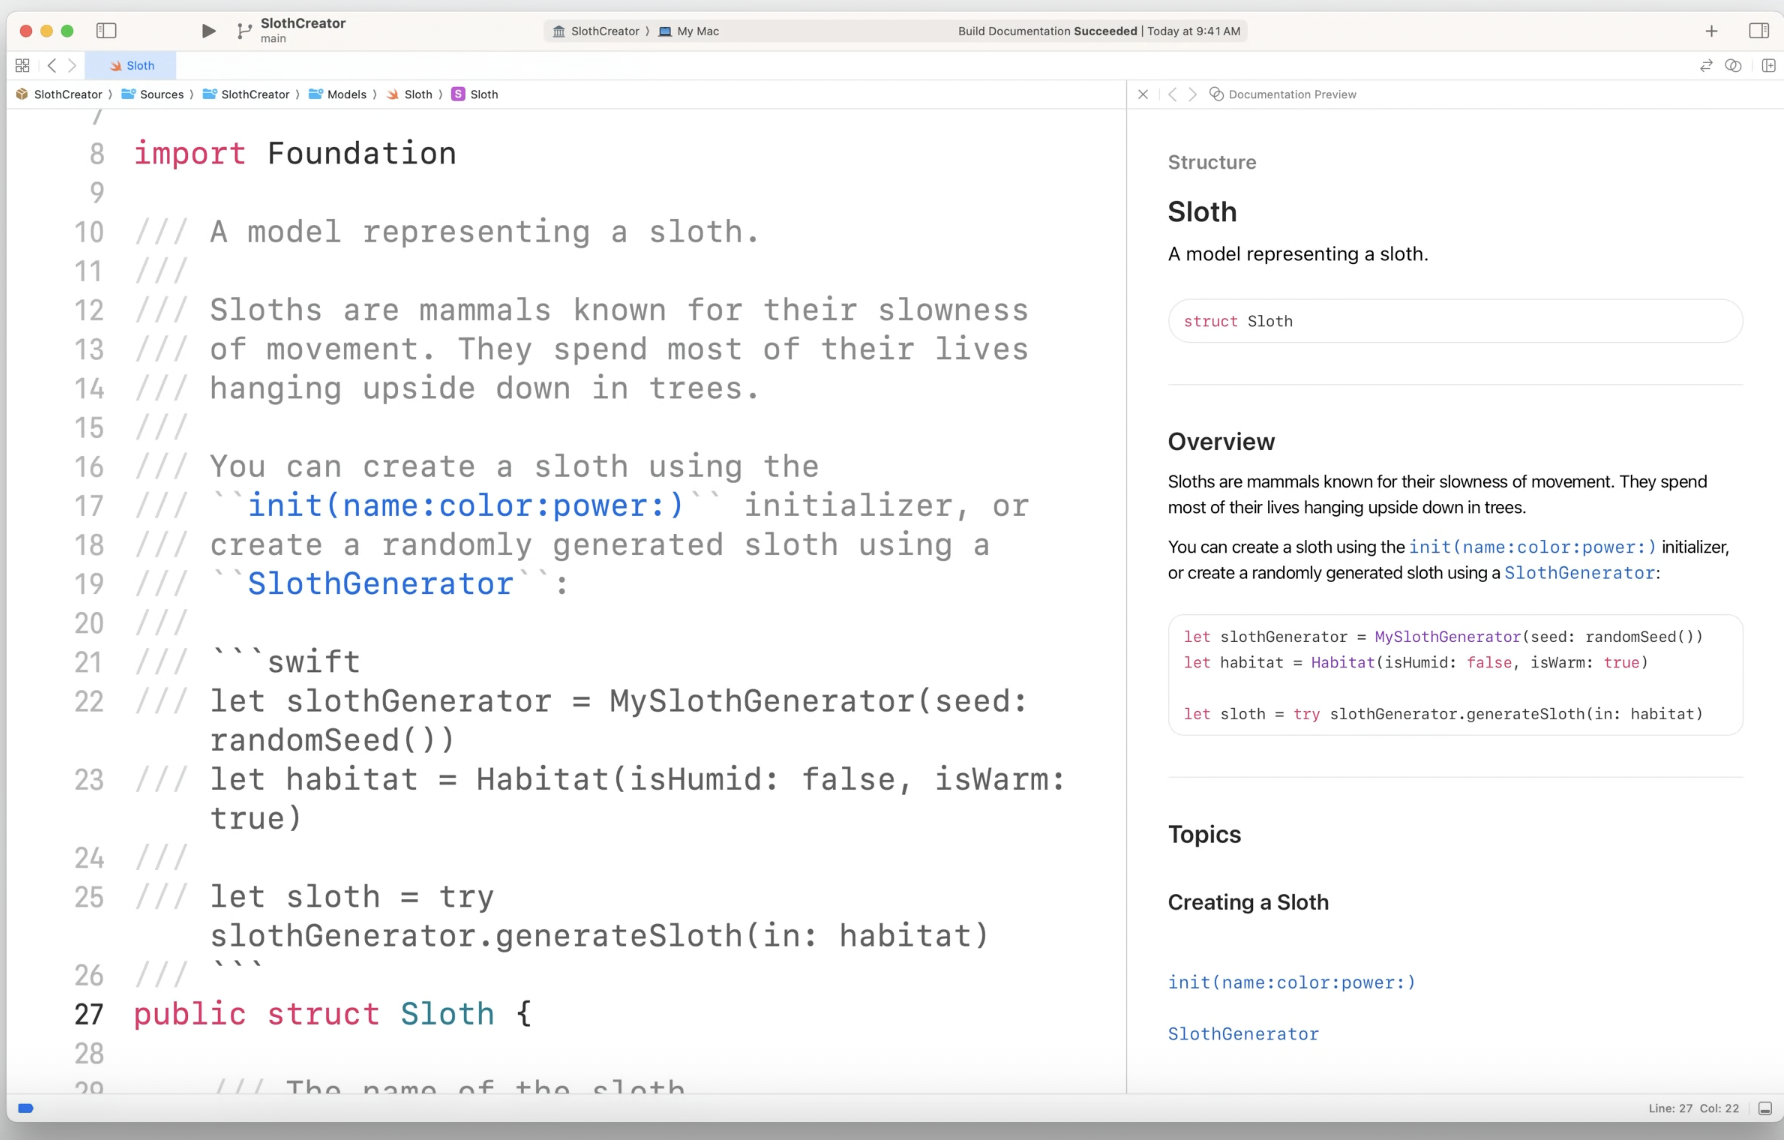Add an editor on the right
The height and width of the screenshot is (1140, 1784).
point(1768,65)
